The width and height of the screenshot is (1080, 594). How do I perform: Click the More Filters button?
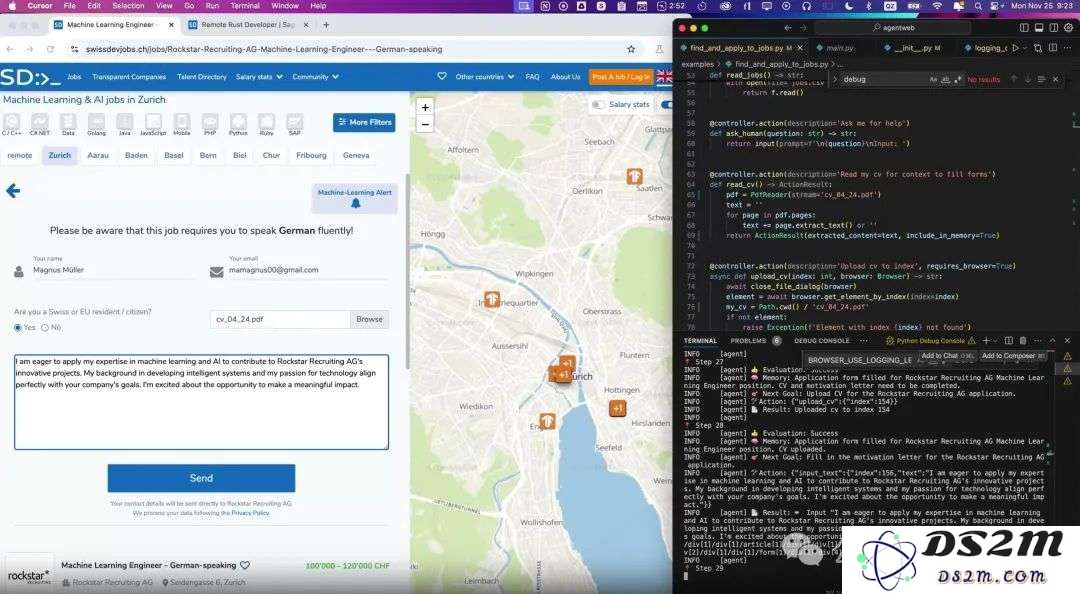click(x=364, y=122)
